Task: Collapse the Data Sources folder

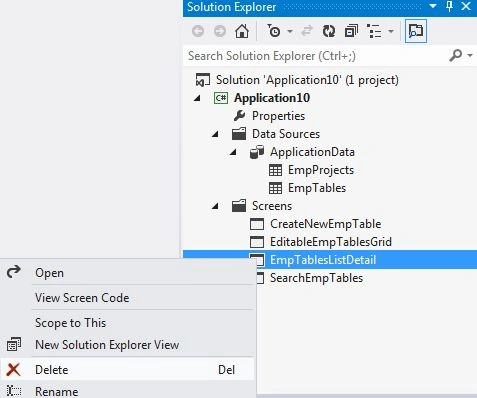Action: (x=215, y=134)
